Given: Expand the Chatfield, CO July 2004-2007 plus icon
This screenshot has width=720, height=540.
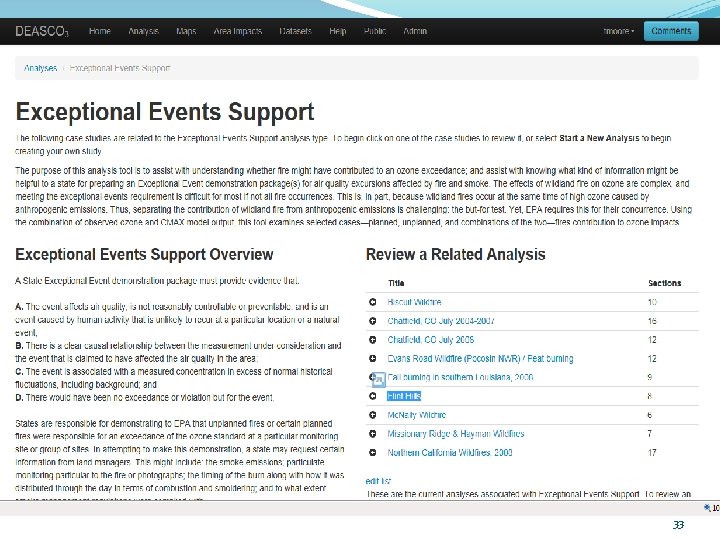Looking at the screenshot, I should 372,321.
